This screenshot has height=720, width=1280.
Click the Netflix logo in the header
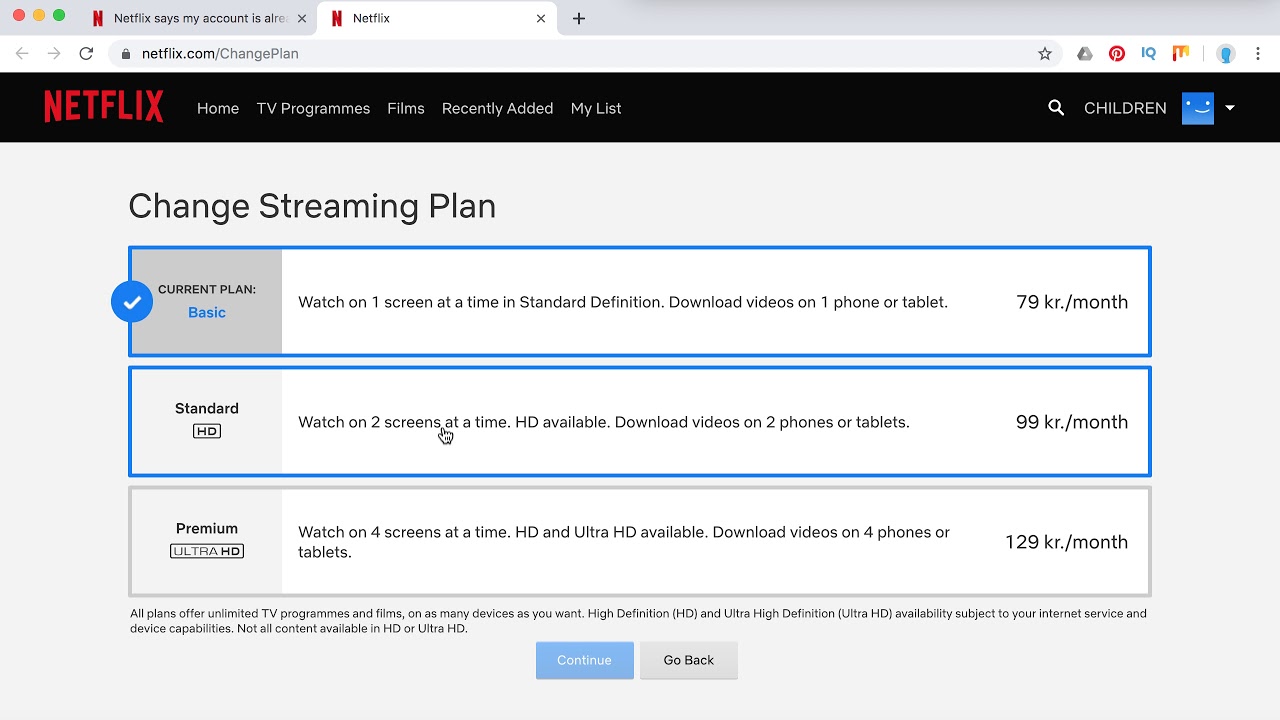pyautogui.click(x=104, y=107)
